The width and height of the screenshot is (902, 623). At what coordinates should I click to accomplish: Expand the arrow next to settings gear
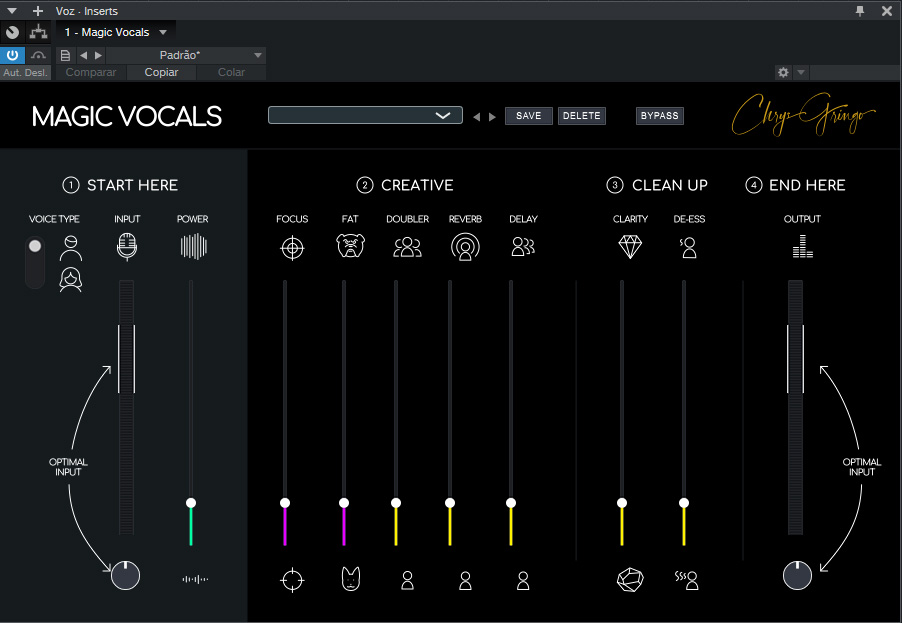tap(801, 72)
